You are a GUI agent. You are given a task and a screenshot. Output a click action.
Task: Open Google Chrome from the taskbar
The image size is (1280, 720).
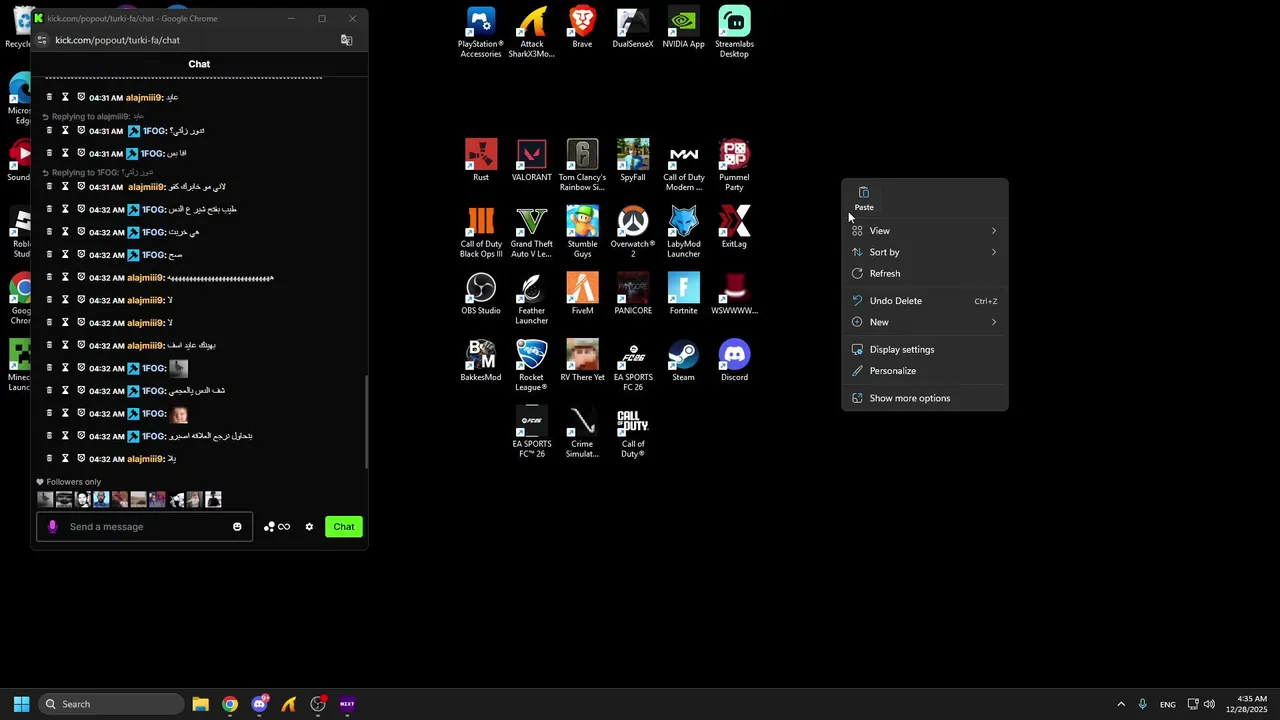230,704
